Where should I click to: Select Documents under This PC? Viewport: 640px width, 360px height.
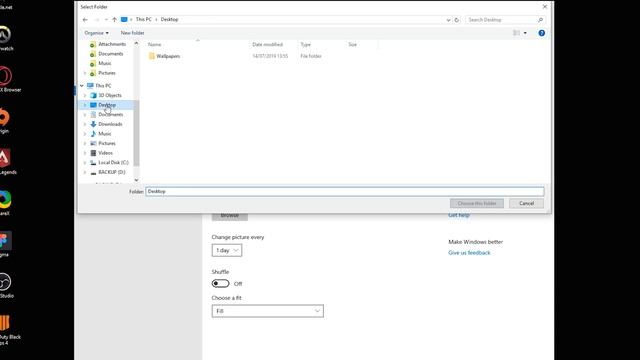point(110,115)
